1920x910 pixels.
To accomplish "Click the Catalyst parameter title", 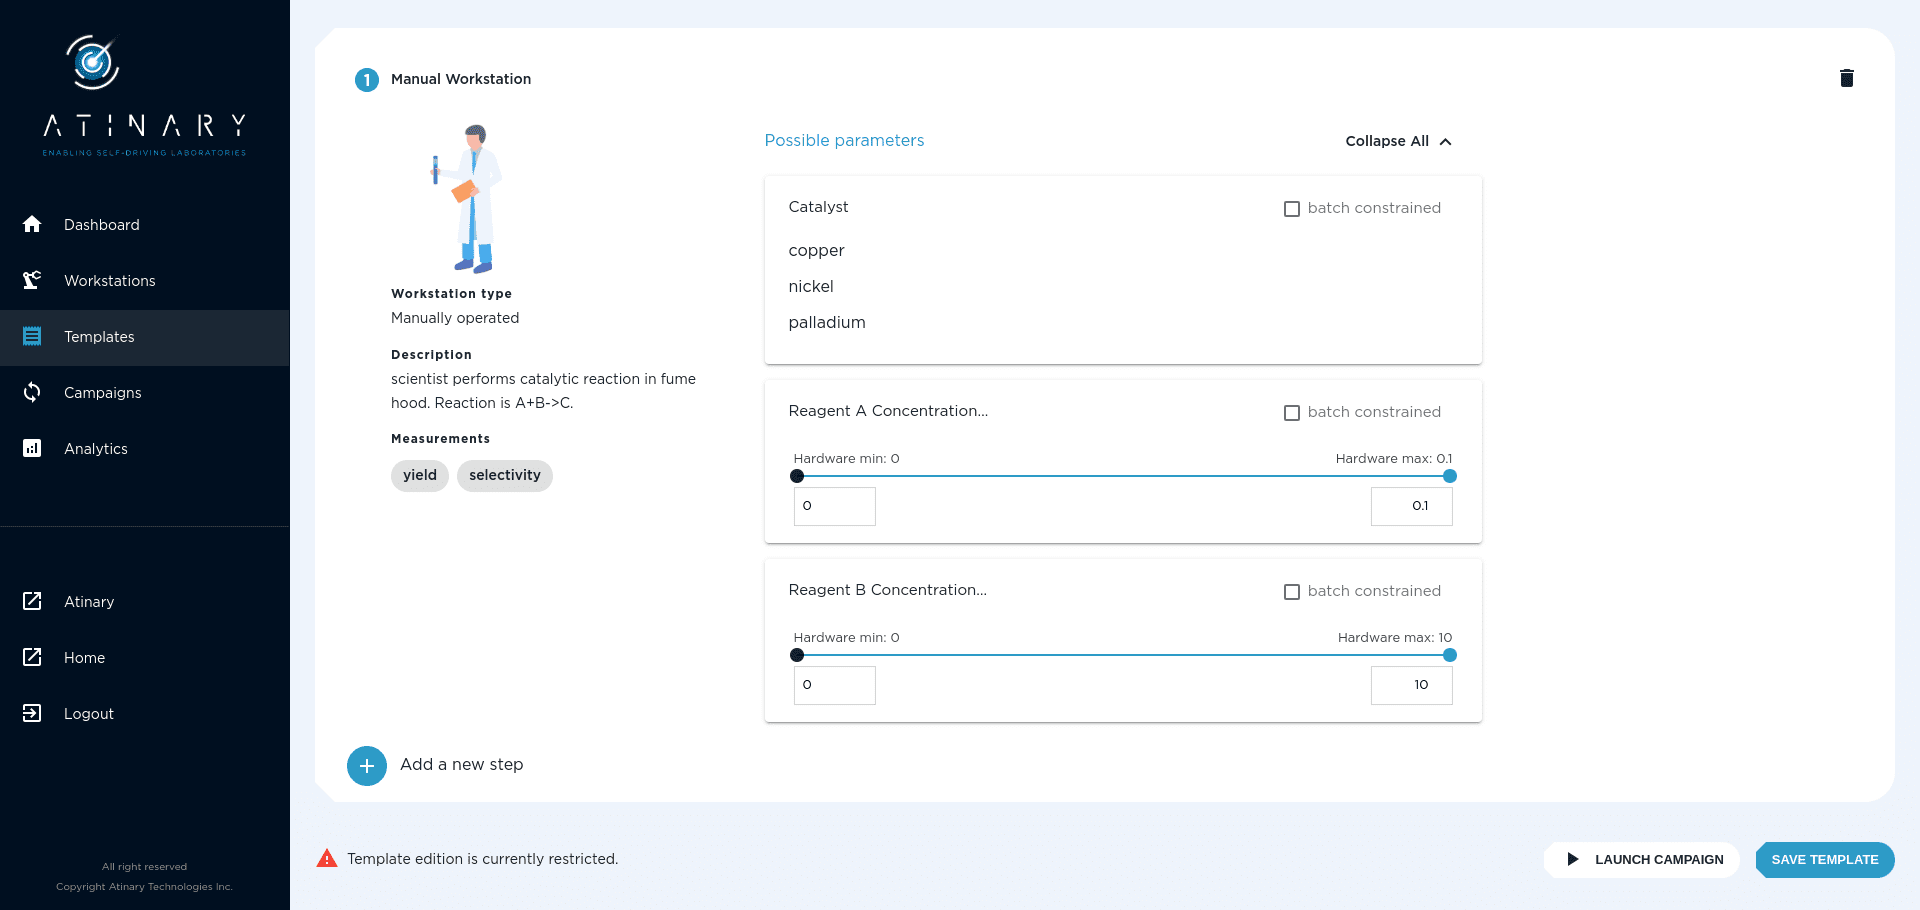I will coord(818,207).
